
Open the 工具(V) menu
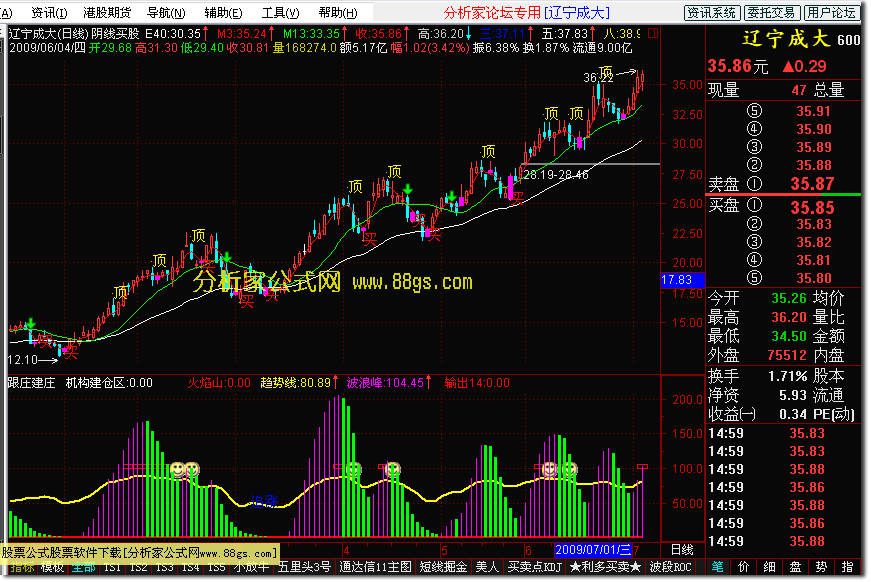click(281, 12)
